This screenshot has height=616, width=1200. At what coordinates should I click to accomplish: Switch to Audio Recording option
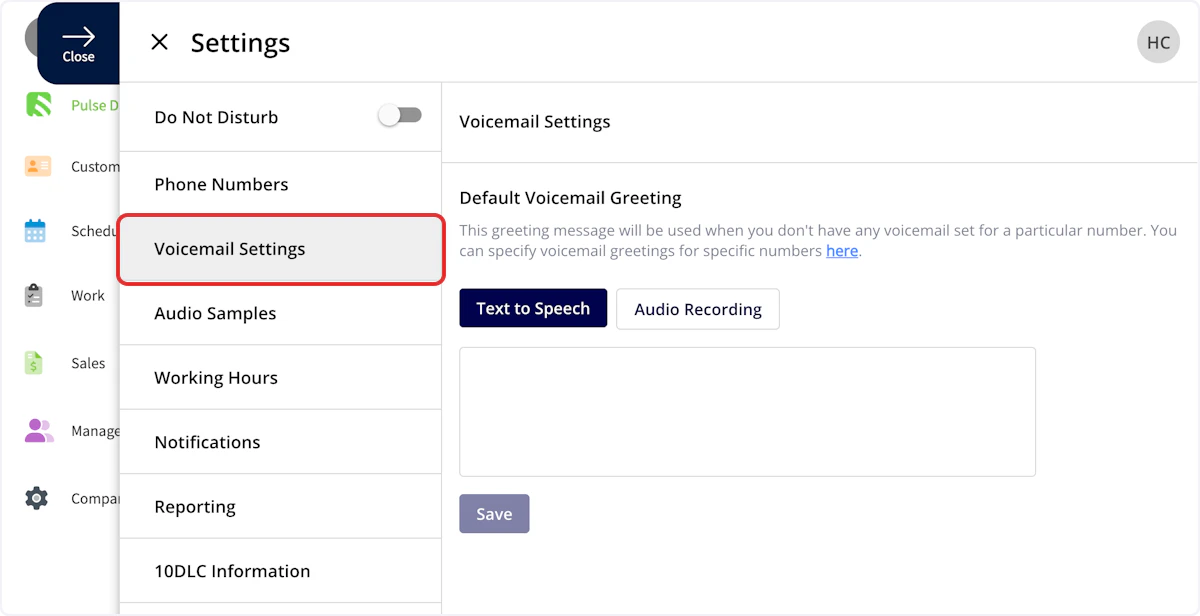tap(698, 309)
